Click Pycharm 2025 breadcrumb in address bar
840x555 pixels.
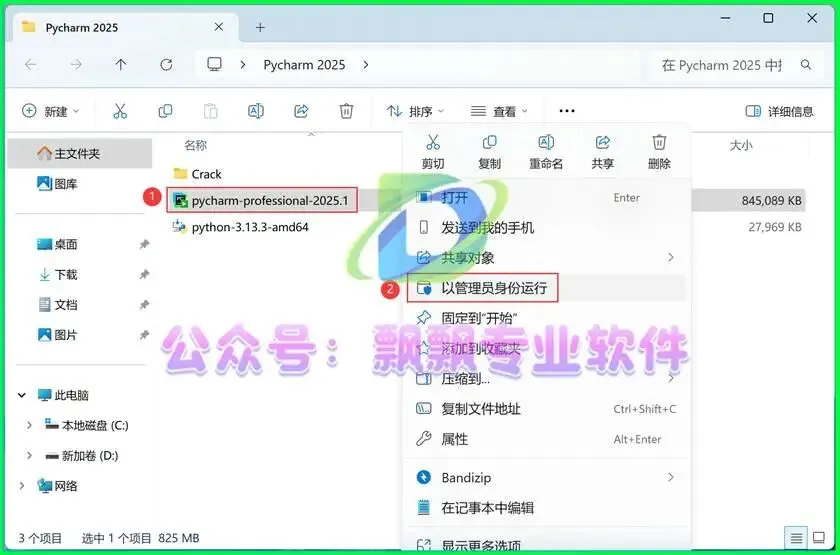click(x=304, y=65)
